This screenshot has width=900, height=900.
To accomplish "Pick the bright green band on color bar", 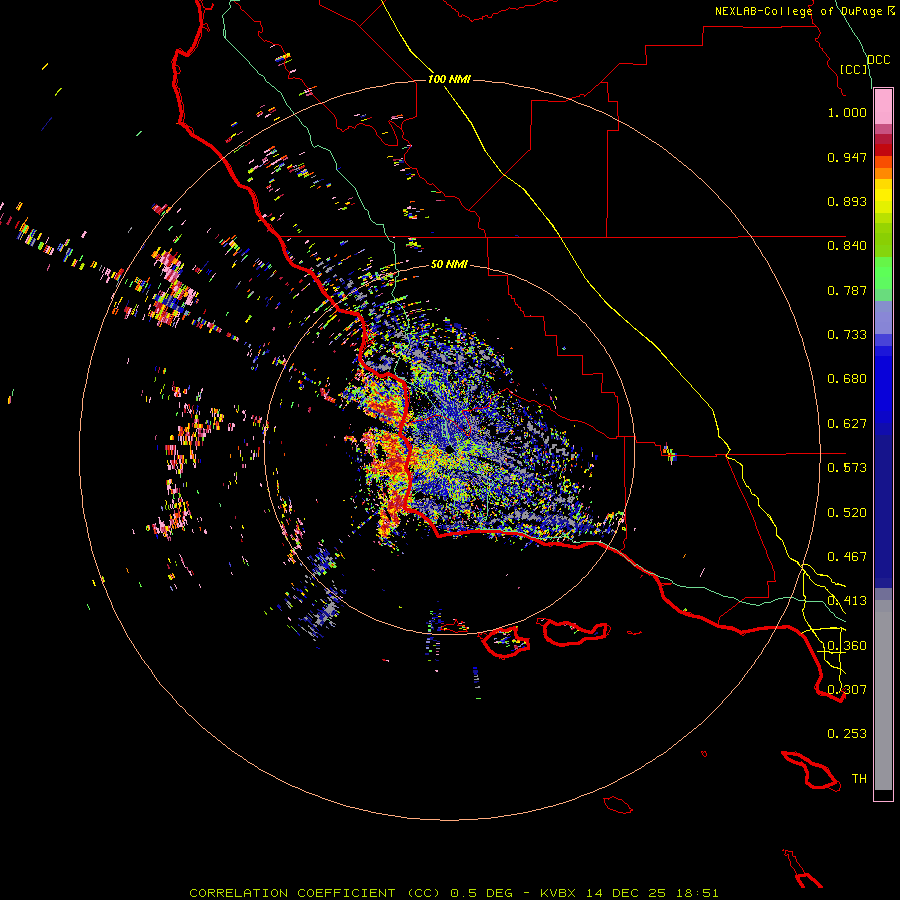I will (883, 273).
